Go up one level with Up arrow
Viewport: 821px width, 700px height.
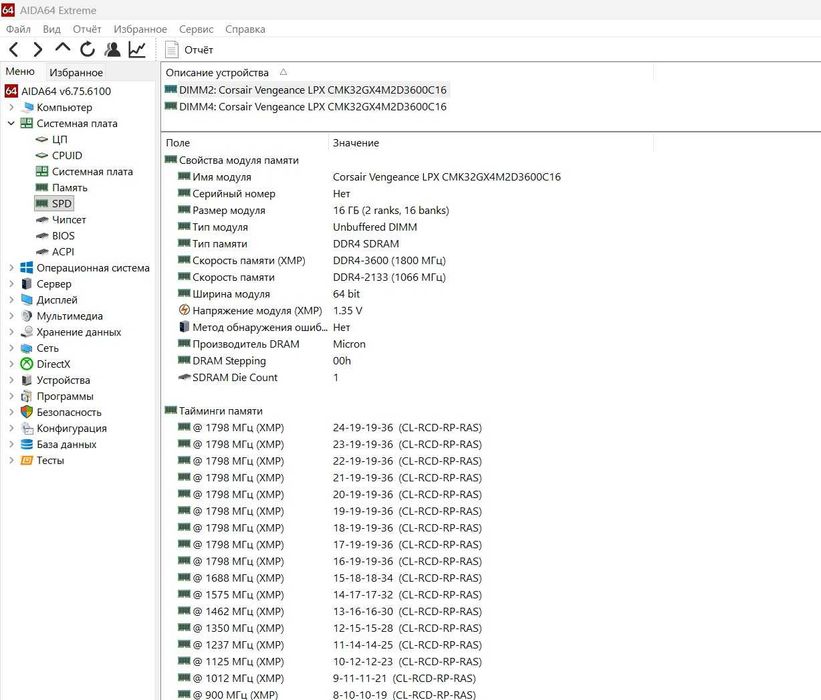62,49
